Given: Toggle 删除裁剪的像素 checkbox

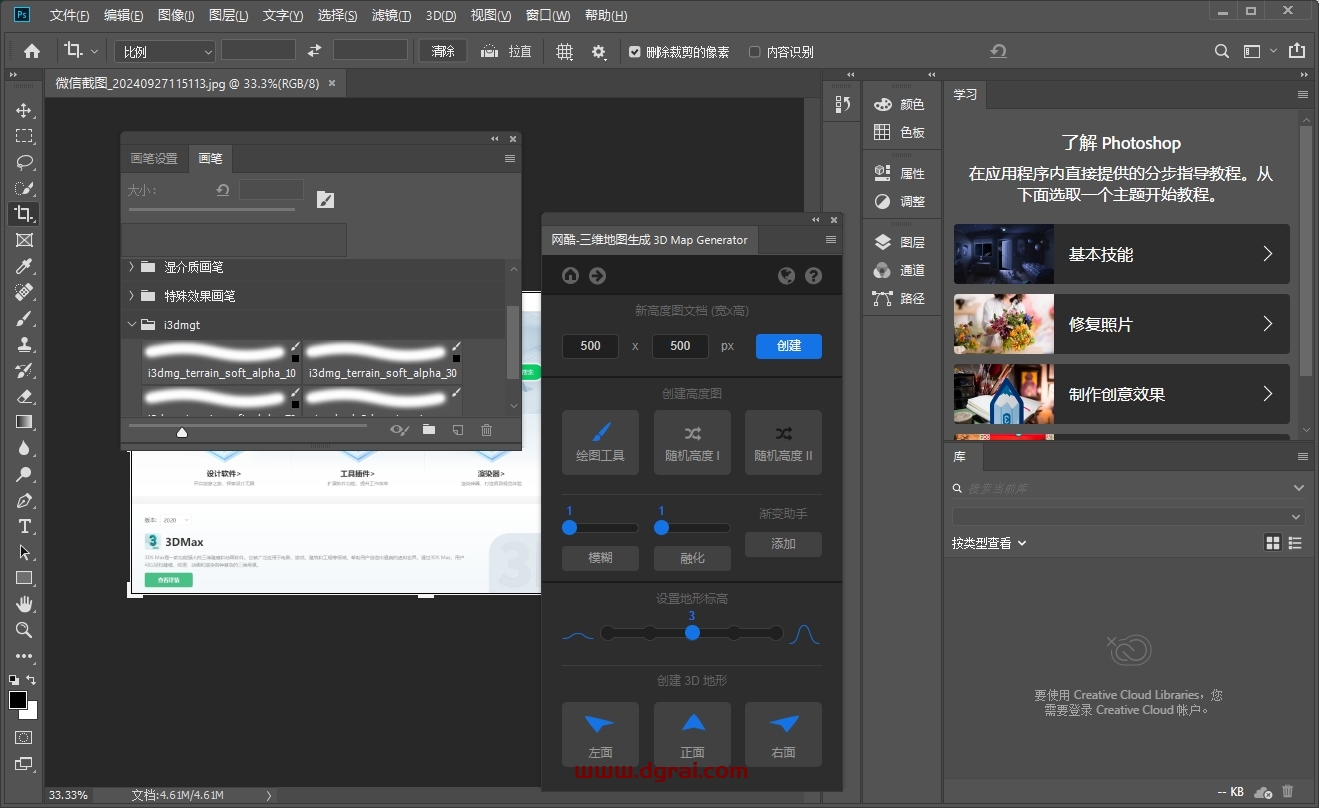Looking at the screenshot, I should point(634,51).
